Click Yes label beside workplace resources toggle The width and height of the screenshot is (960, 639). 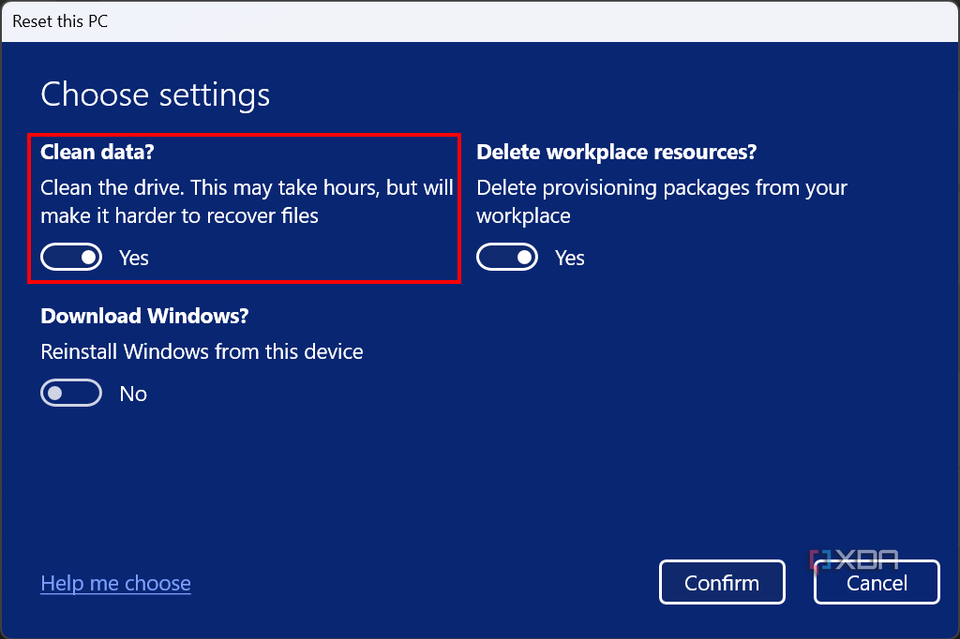(x=570, y=258)
